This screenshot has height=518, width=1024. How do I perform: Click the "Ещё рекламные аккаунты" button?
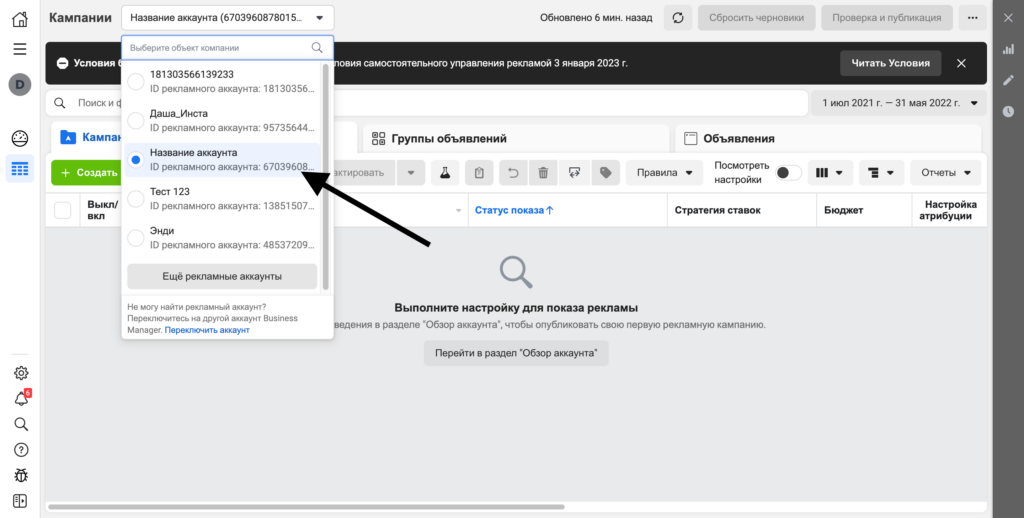pyautogui.click(x=222, y=276)
